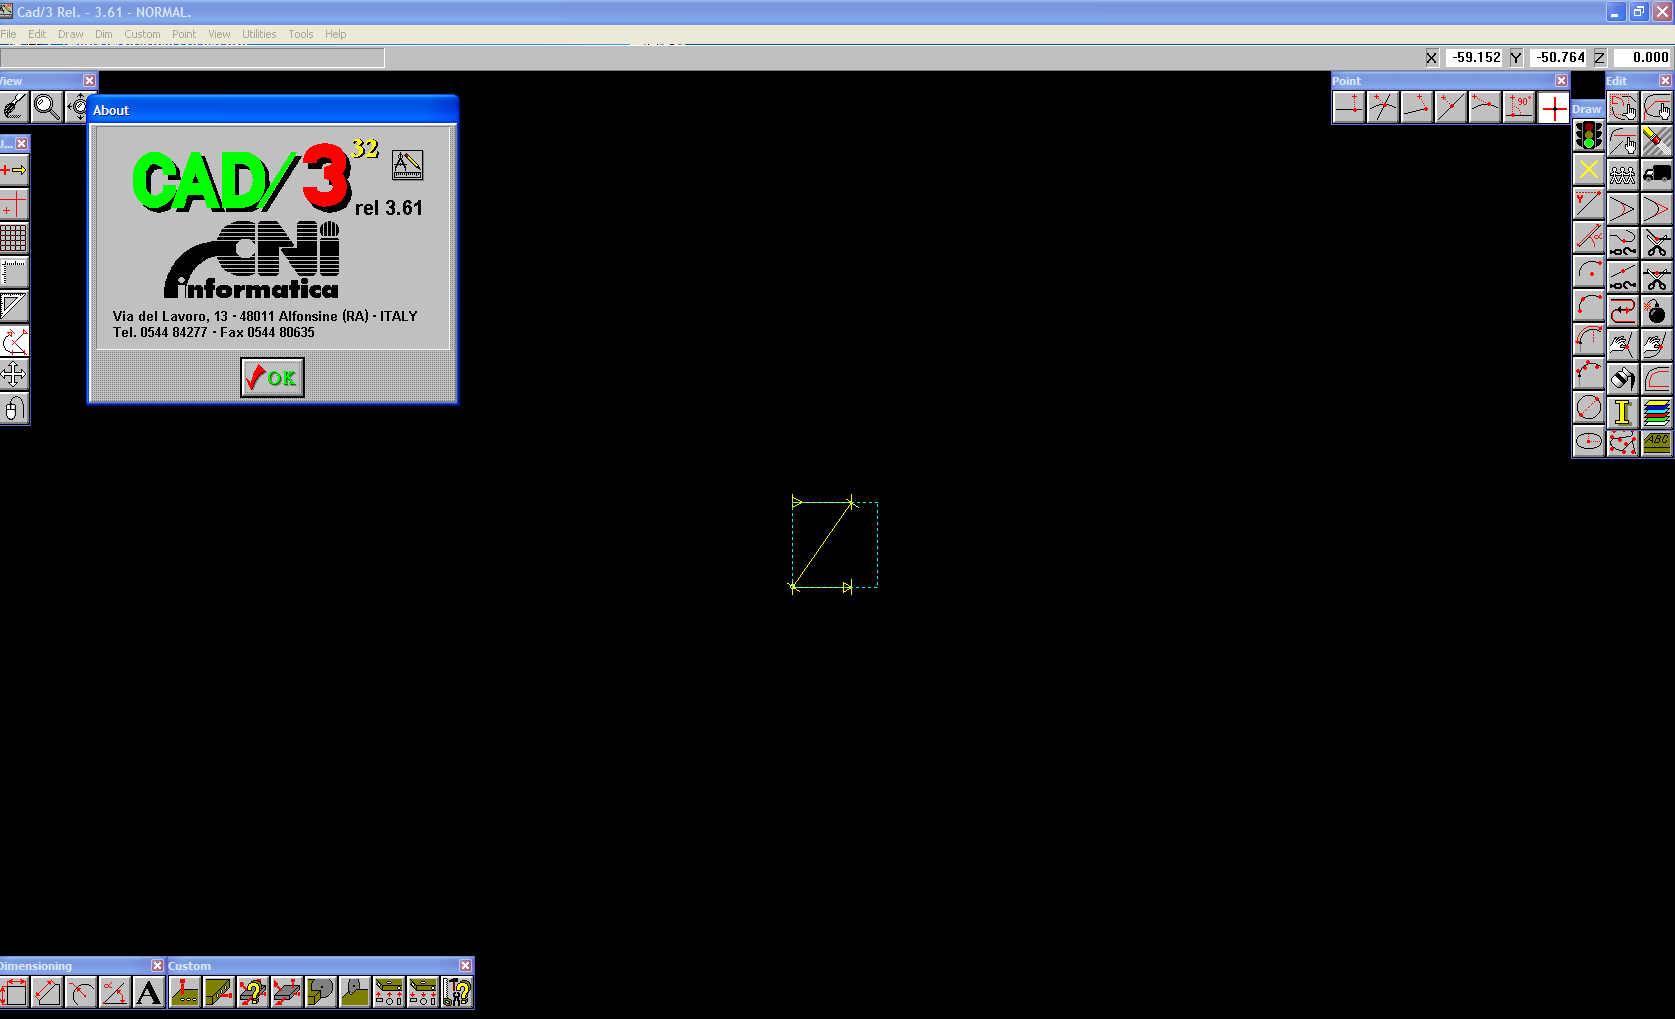
Task: Click the letter A dimension text tool
Action: 147,992
